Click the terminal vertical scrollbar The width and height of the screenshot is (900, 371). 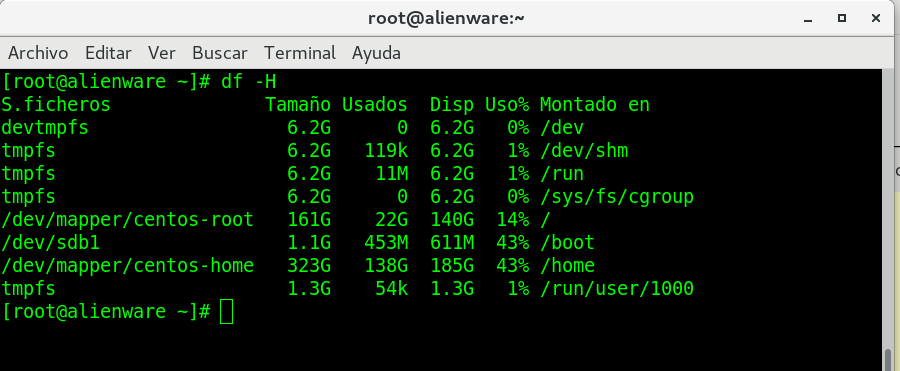click(x=889, y=219)
